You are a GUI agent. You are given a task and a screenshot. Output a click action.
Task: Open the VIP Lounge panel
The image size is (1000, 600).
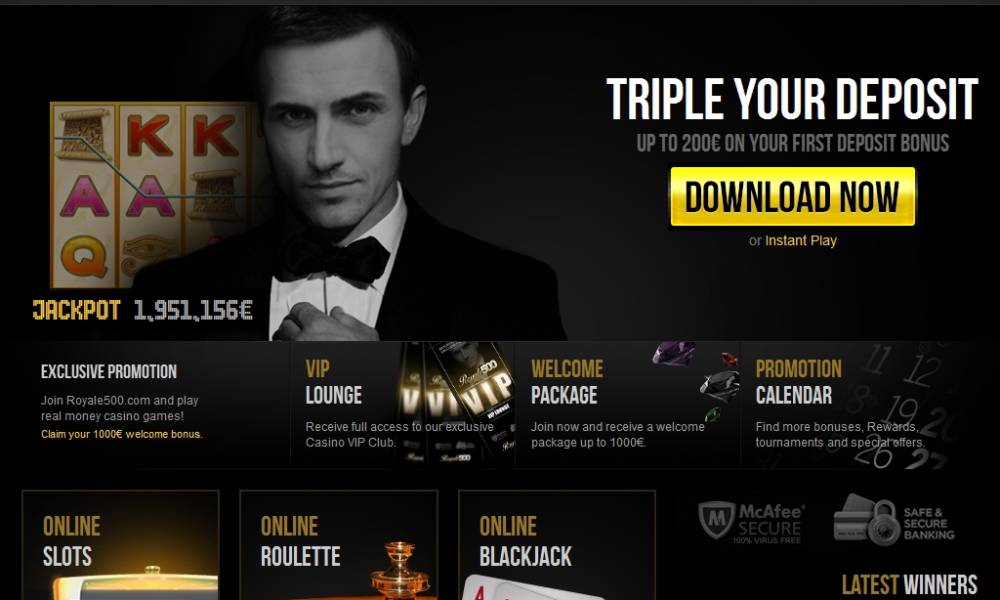tap(402, 406)
